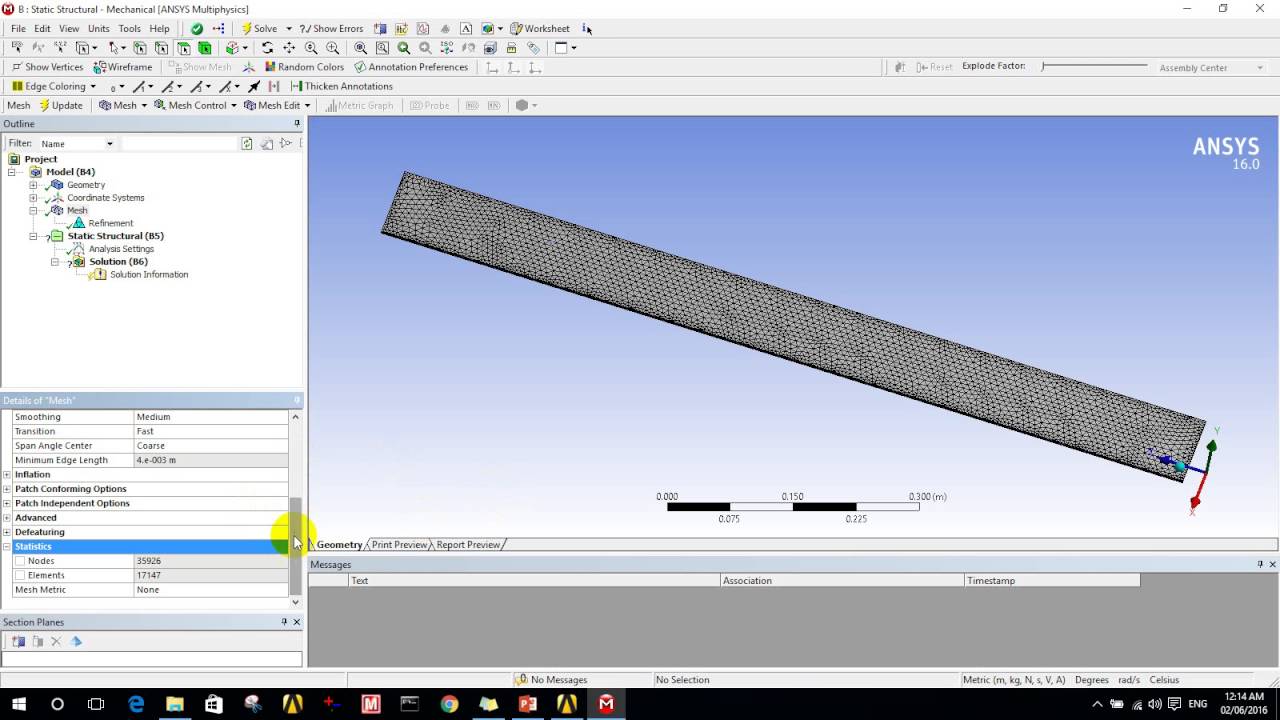Tick the Elements checkbox in Statistics
The height and width of the screenshot is (720, 1280).
coord(19,575)
